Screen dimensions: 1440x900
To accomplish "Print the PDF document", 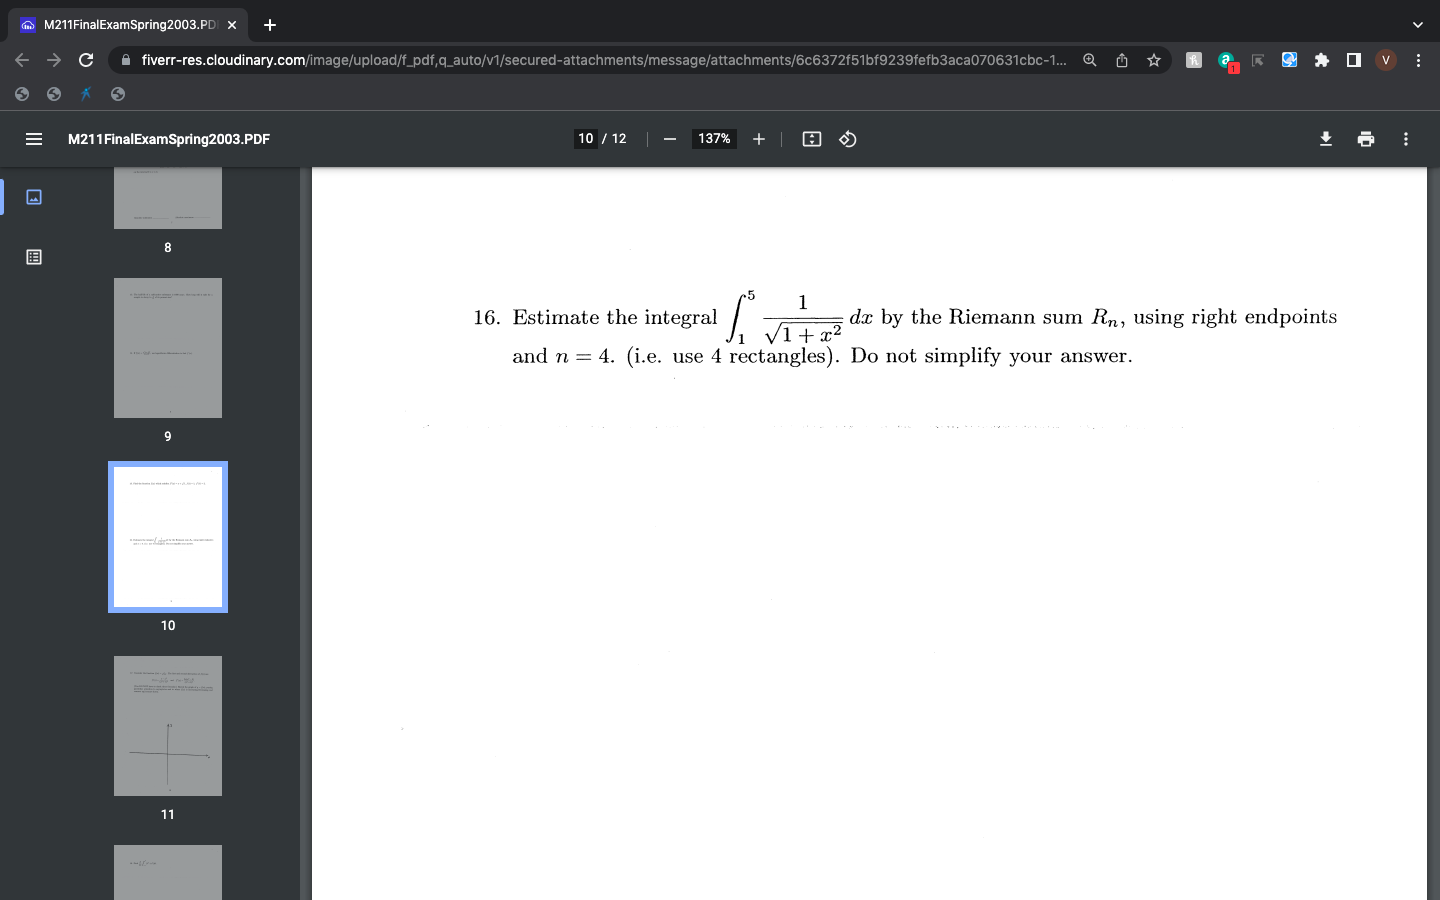I will point(1366,139).
